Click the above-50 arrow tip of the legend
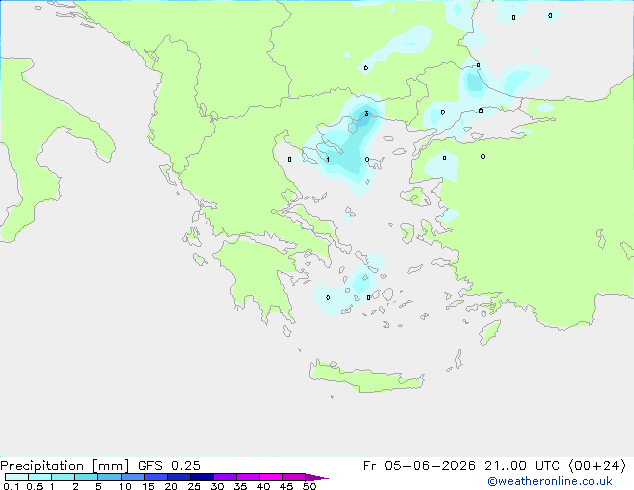The height and width of the screenshot is (490, 634). 317,477
